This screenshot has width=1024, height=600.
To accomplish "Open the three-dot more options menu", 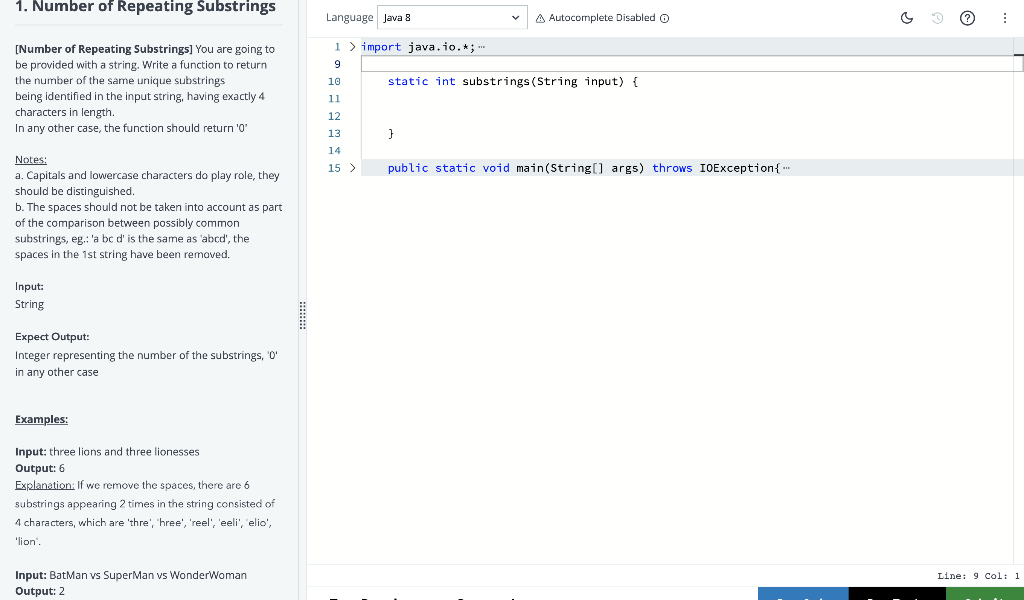I will pyautogui.click(x=1004, y=18).
